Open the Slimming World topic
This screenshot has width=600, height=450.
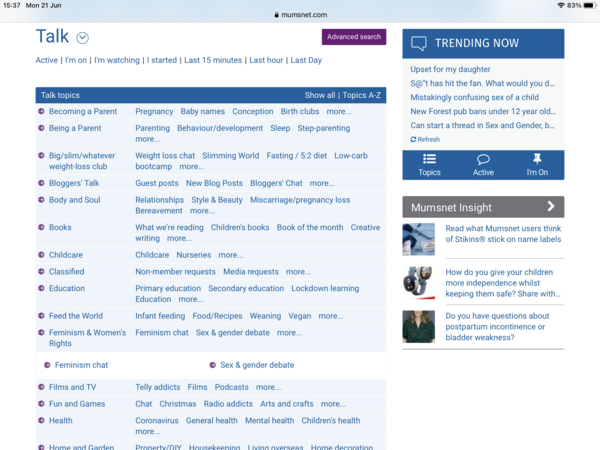click(x=231, y=156)
